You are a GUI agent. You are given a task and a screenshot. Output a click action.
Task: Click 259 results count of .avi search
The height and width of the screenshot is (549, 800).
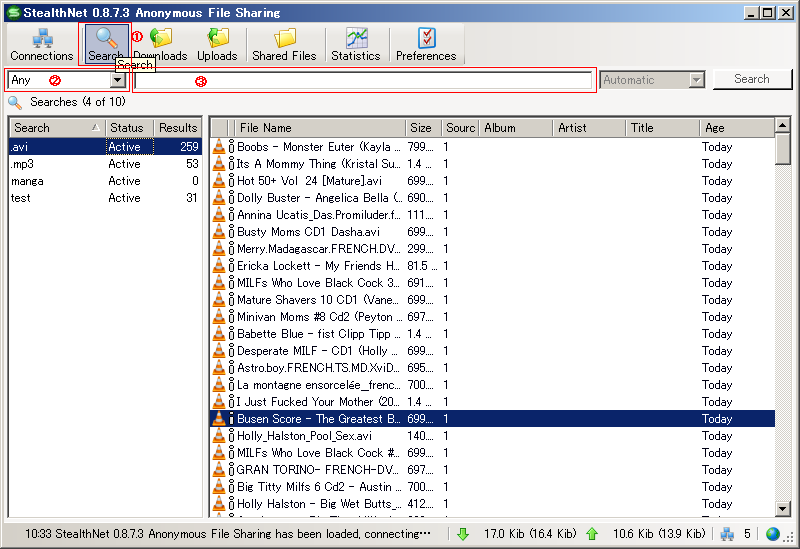tap(189, 147)
